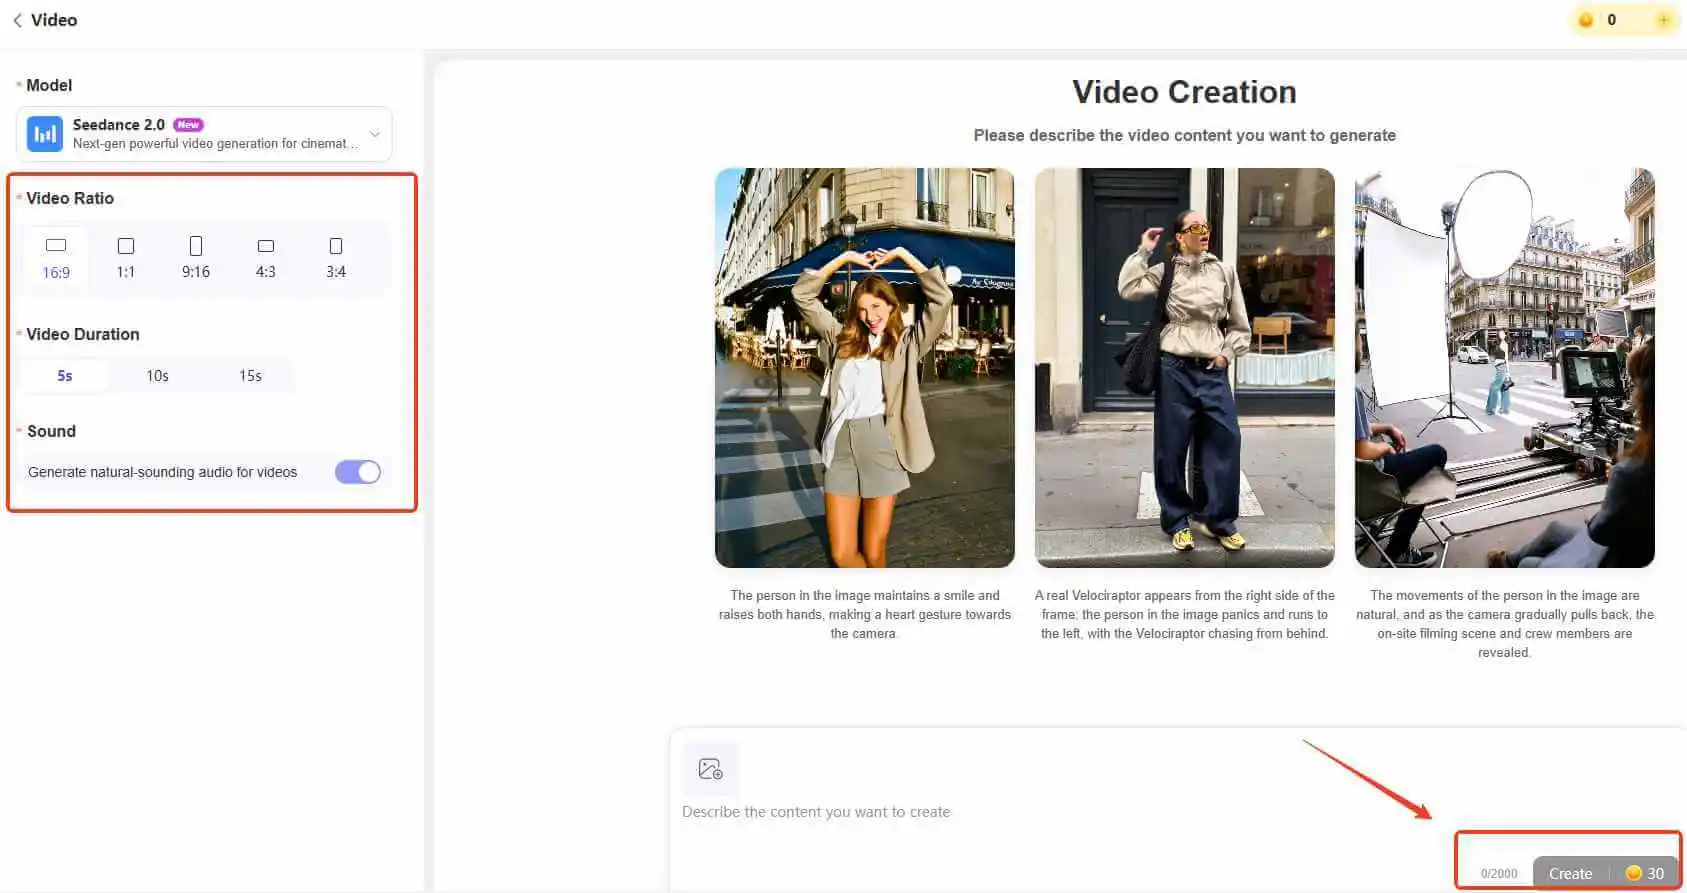
Task: Toggle natural-sounding audio switch
Action: click(x=358, y=472)
